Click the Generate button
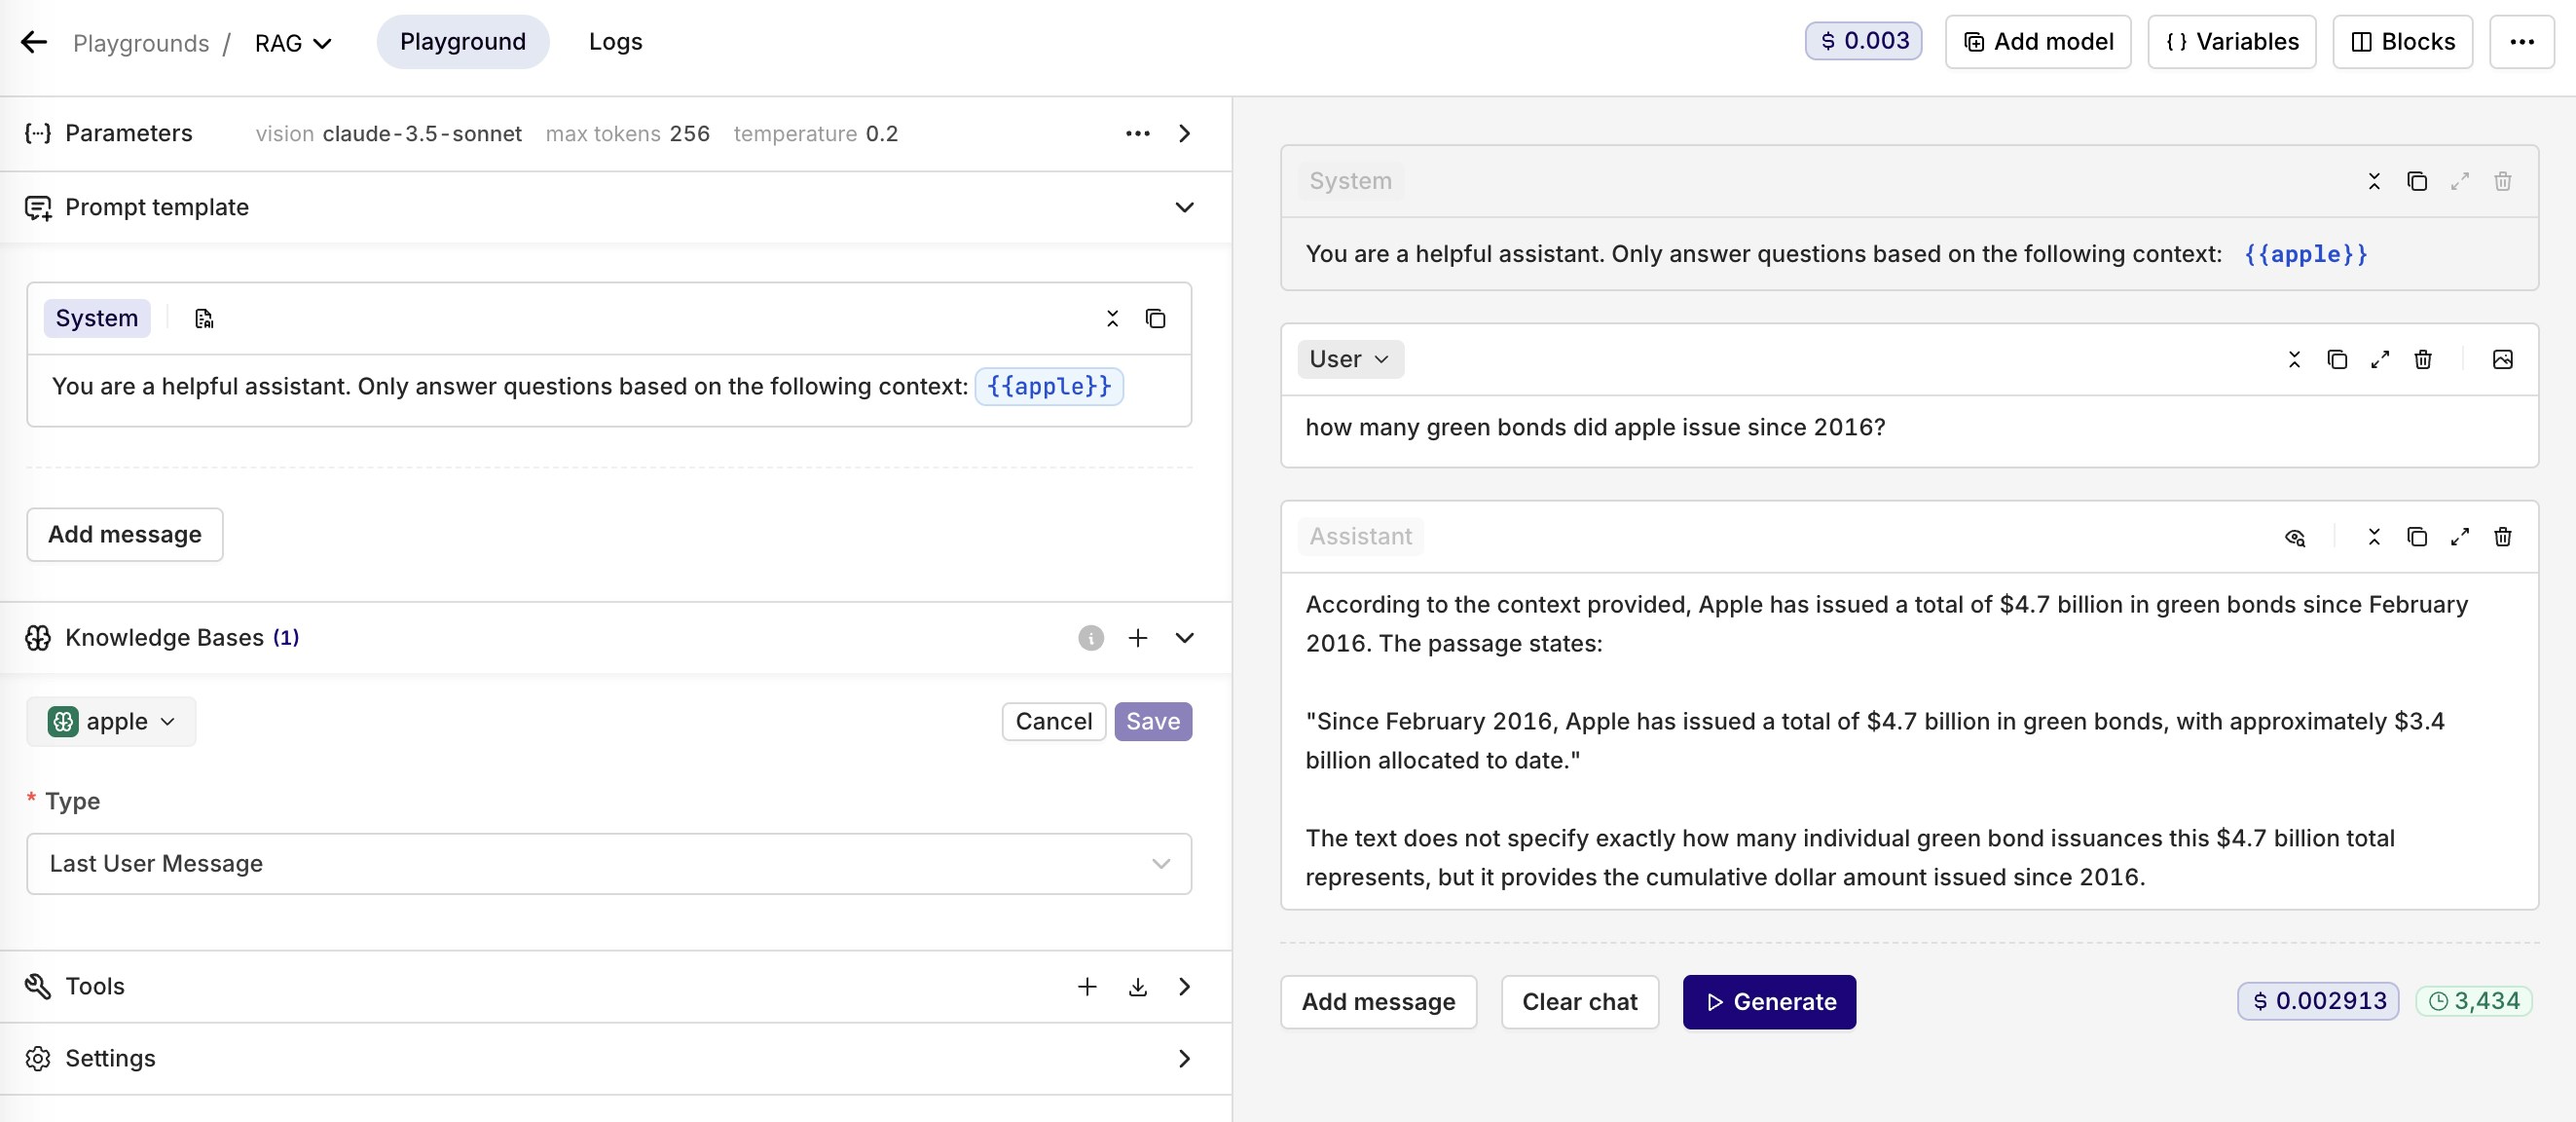Screen dimensions: 2576x1122 [1769, 1002]
